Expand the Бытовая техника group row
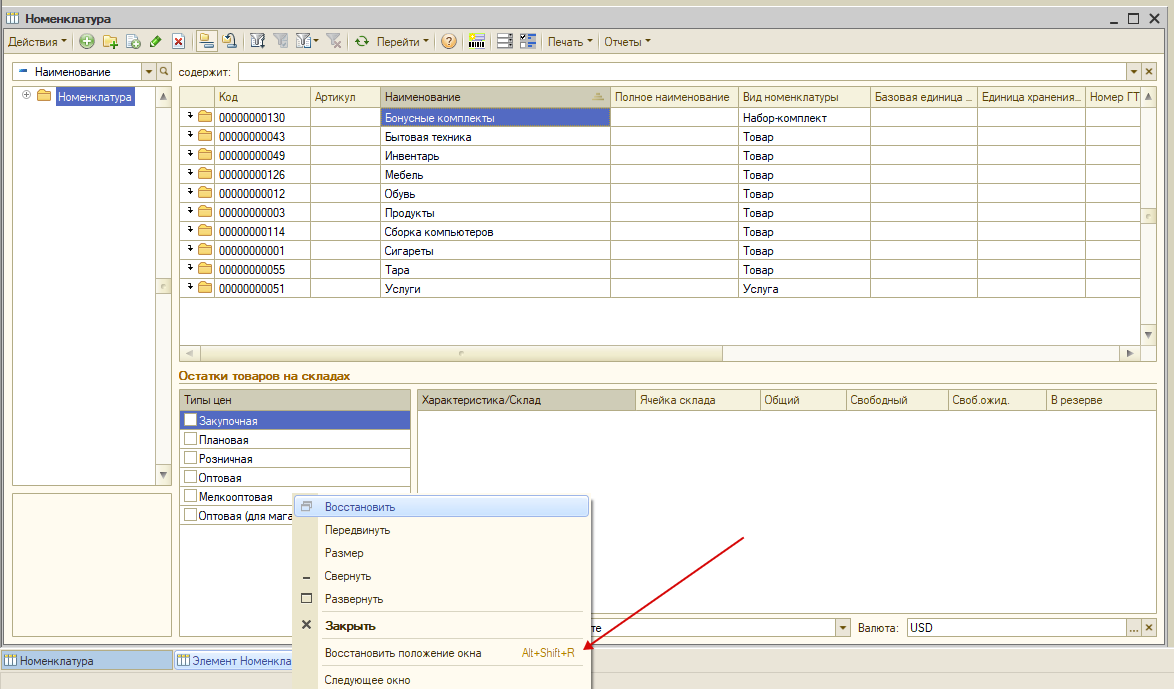Viewport: 1174px width, 689px height. point(190,136)
